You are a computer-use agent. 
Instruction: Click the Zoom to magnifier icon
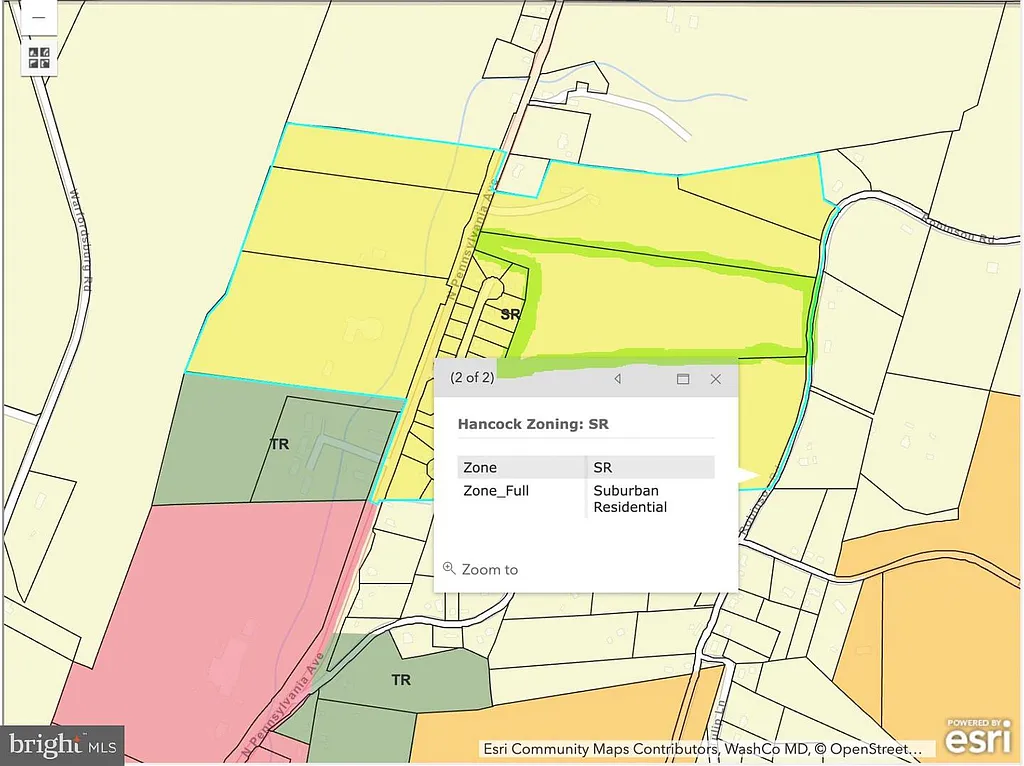tap(449, 568)
